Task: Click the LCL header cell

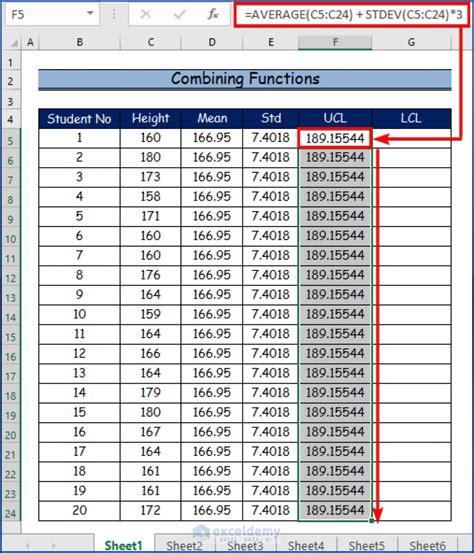Action: click(411, 119)
